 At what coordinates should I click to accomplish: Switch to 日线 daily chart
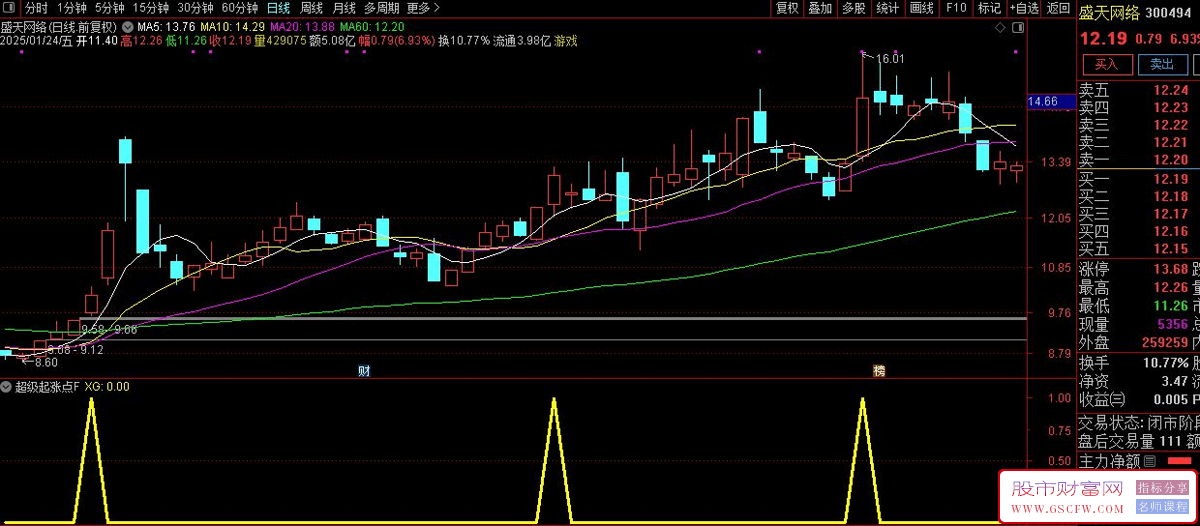(279, 8)
